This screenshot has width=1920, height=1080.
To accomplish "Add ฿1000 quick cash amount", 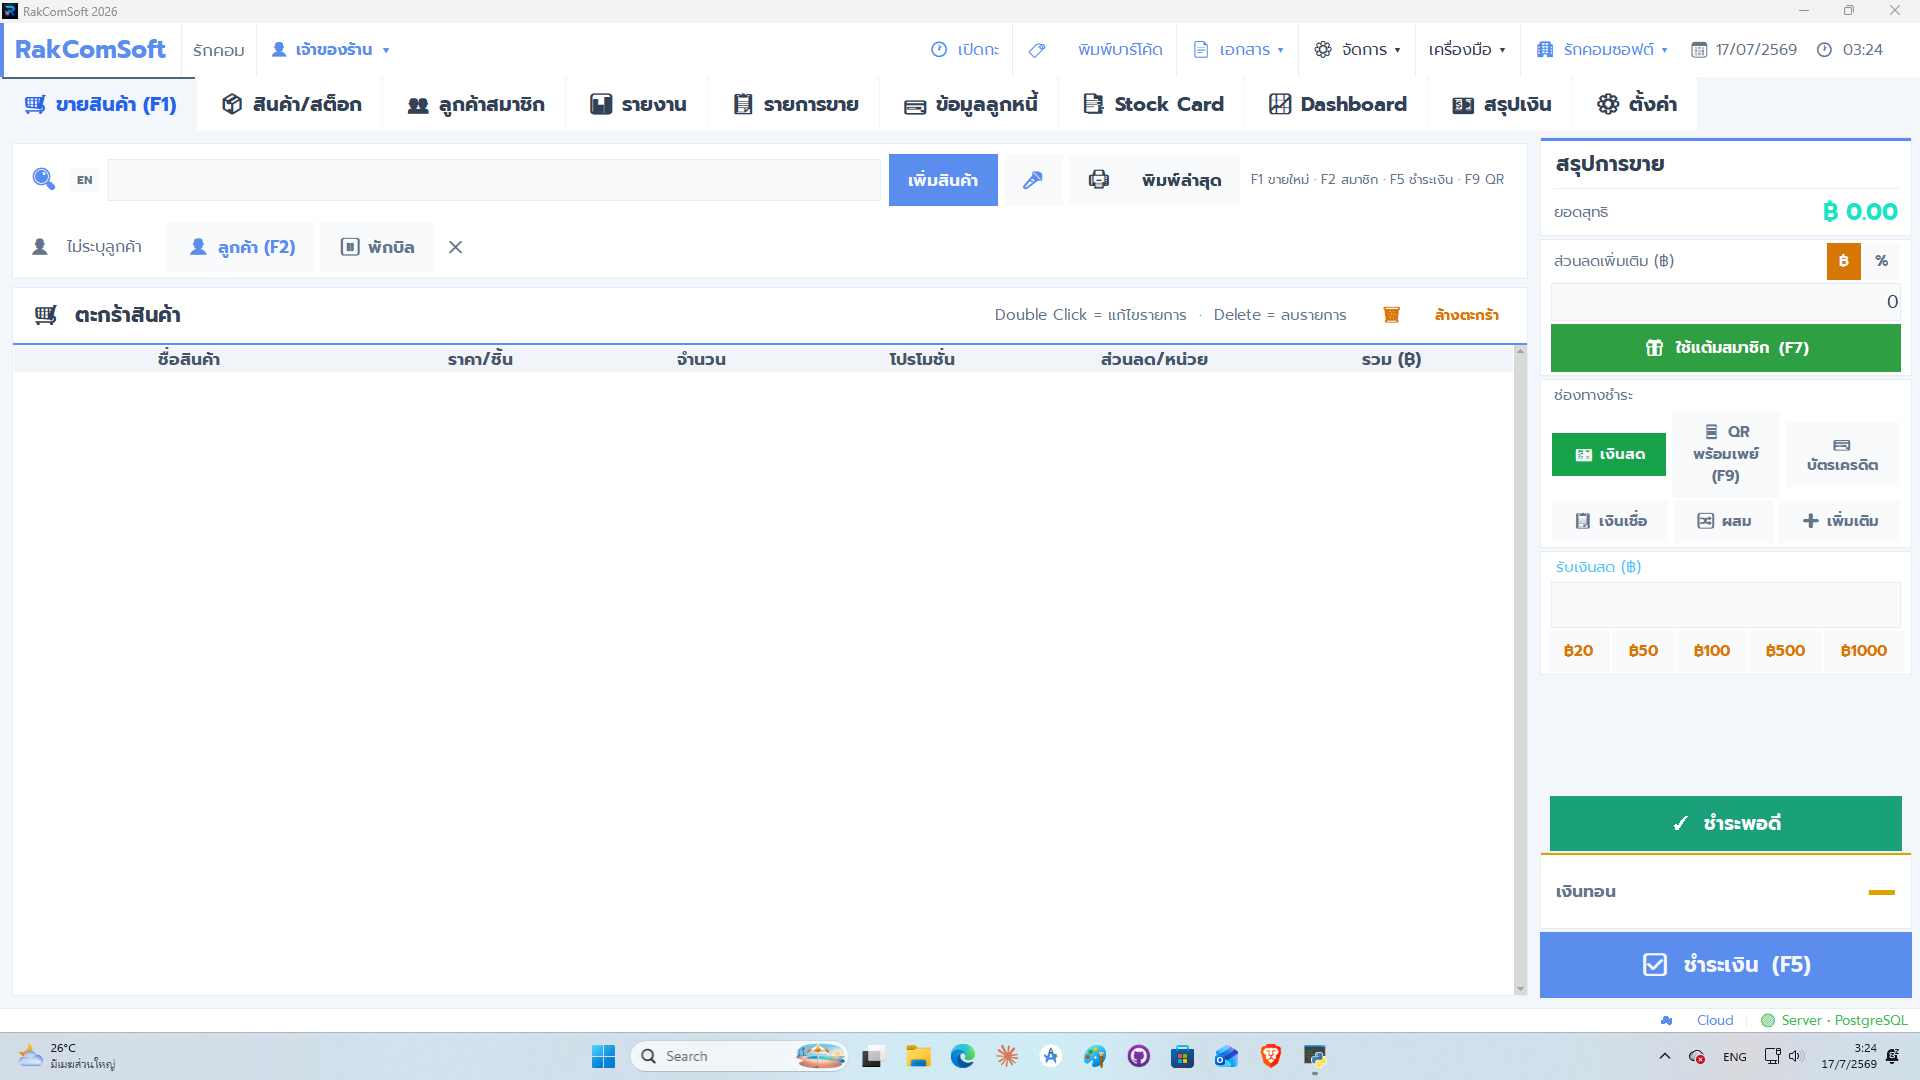I will [1864, 651].
